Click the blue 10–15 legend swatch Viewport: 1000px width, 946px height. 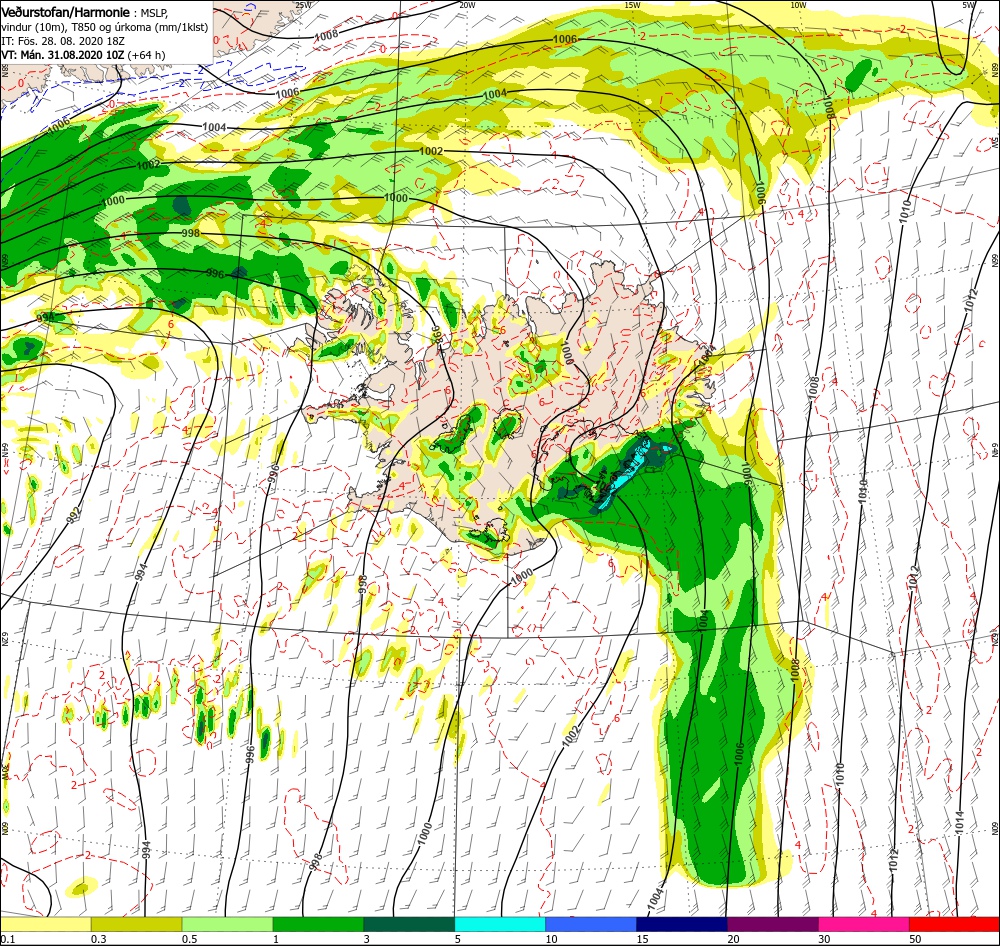point(591,924)
